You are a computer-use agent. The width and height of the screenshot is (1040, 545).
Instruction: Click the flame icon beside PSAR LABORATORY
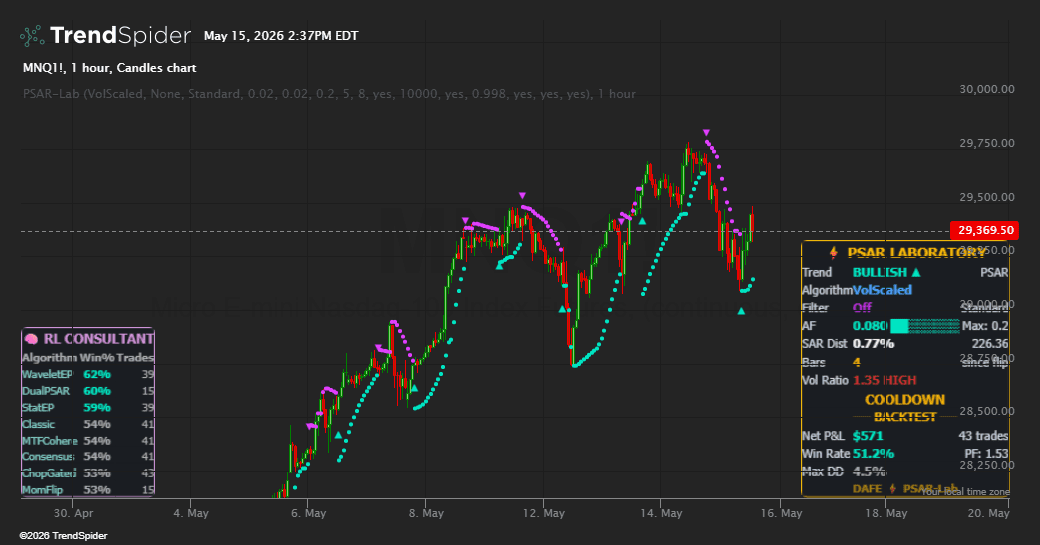[x=834, y=253]
